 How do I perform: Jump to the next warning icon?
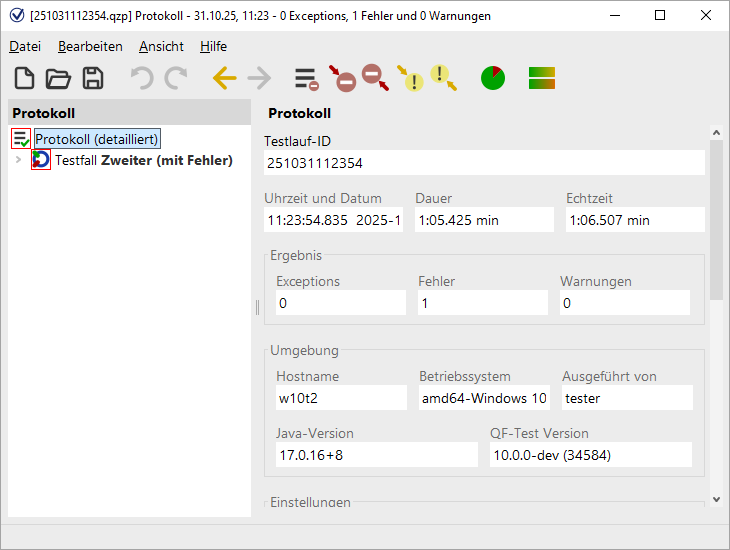coord(444,78)
